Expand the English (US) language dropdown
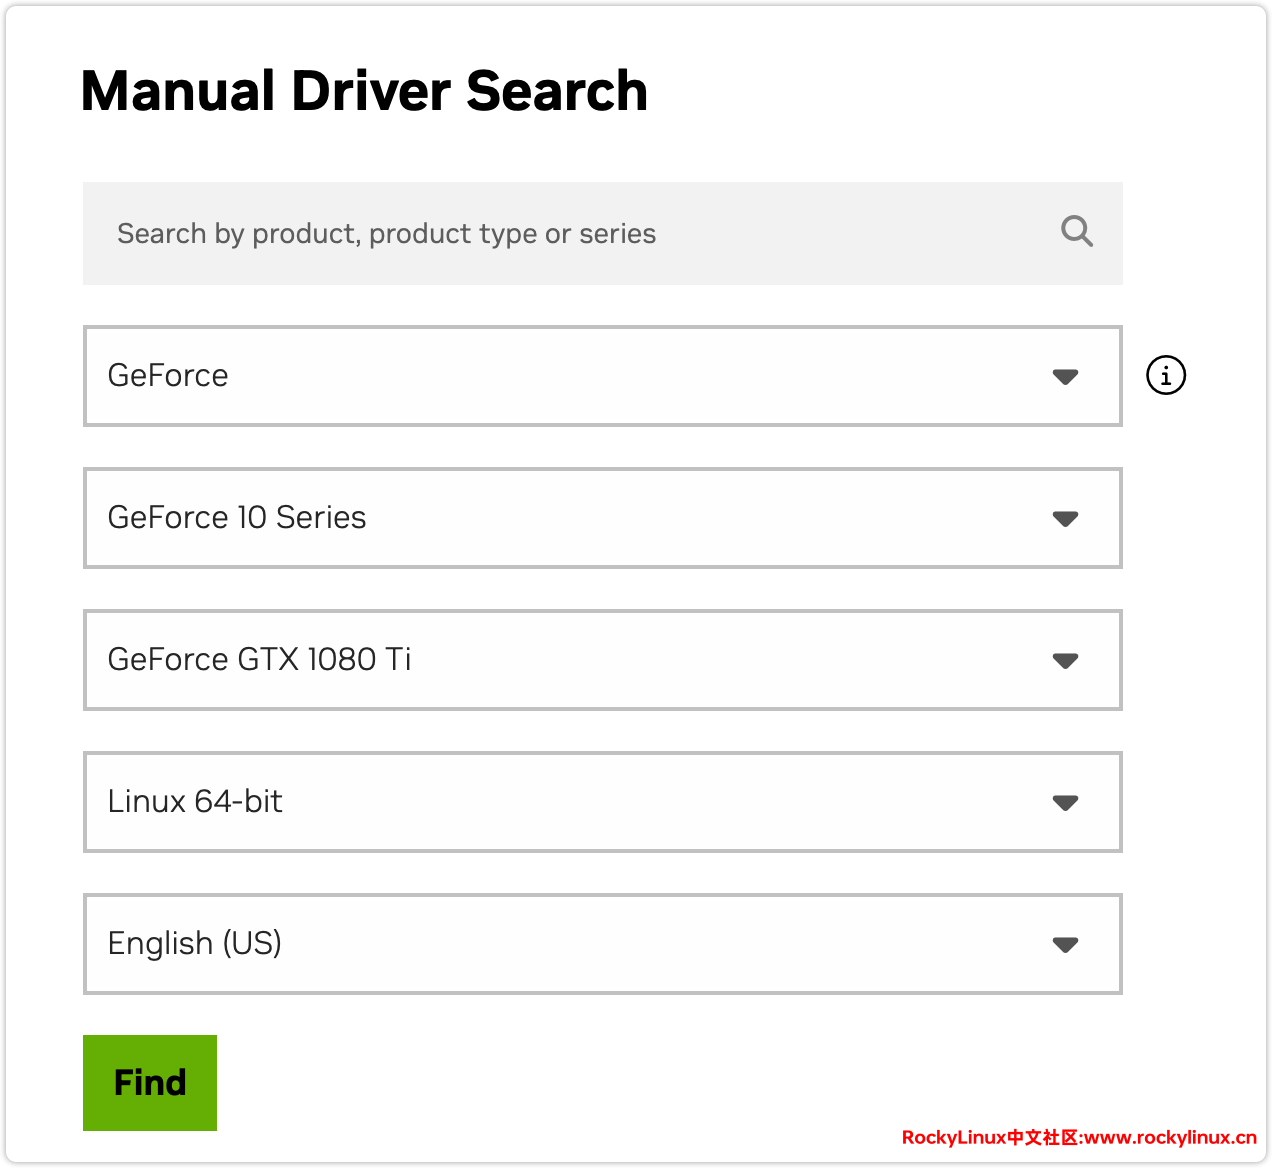The width and height of the screenshot is (1272, 1168). pos(600,944)
